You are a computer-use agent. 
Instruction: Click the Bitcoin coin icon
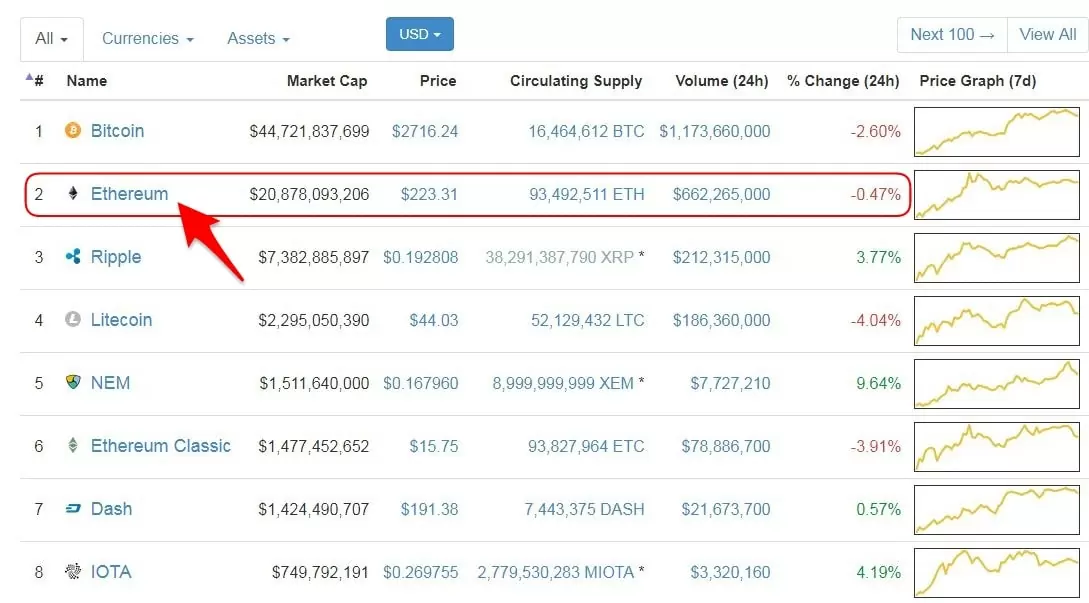tap(73, 130)
